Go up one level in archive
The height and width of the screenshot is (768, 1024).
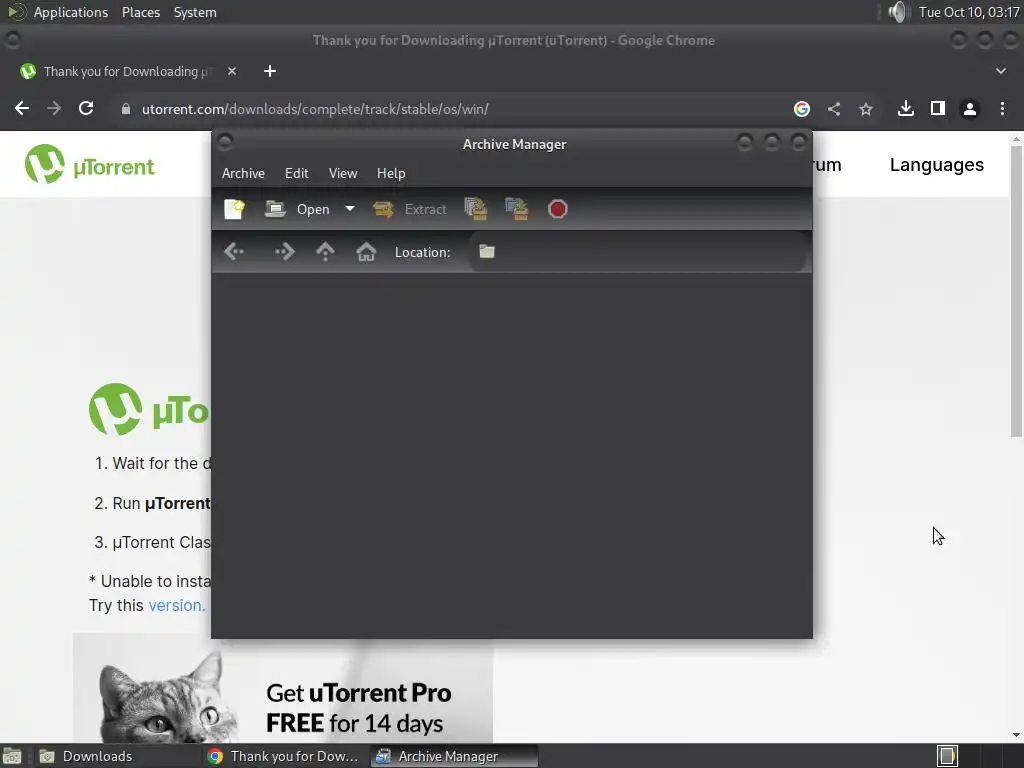[x=325, y=251]
